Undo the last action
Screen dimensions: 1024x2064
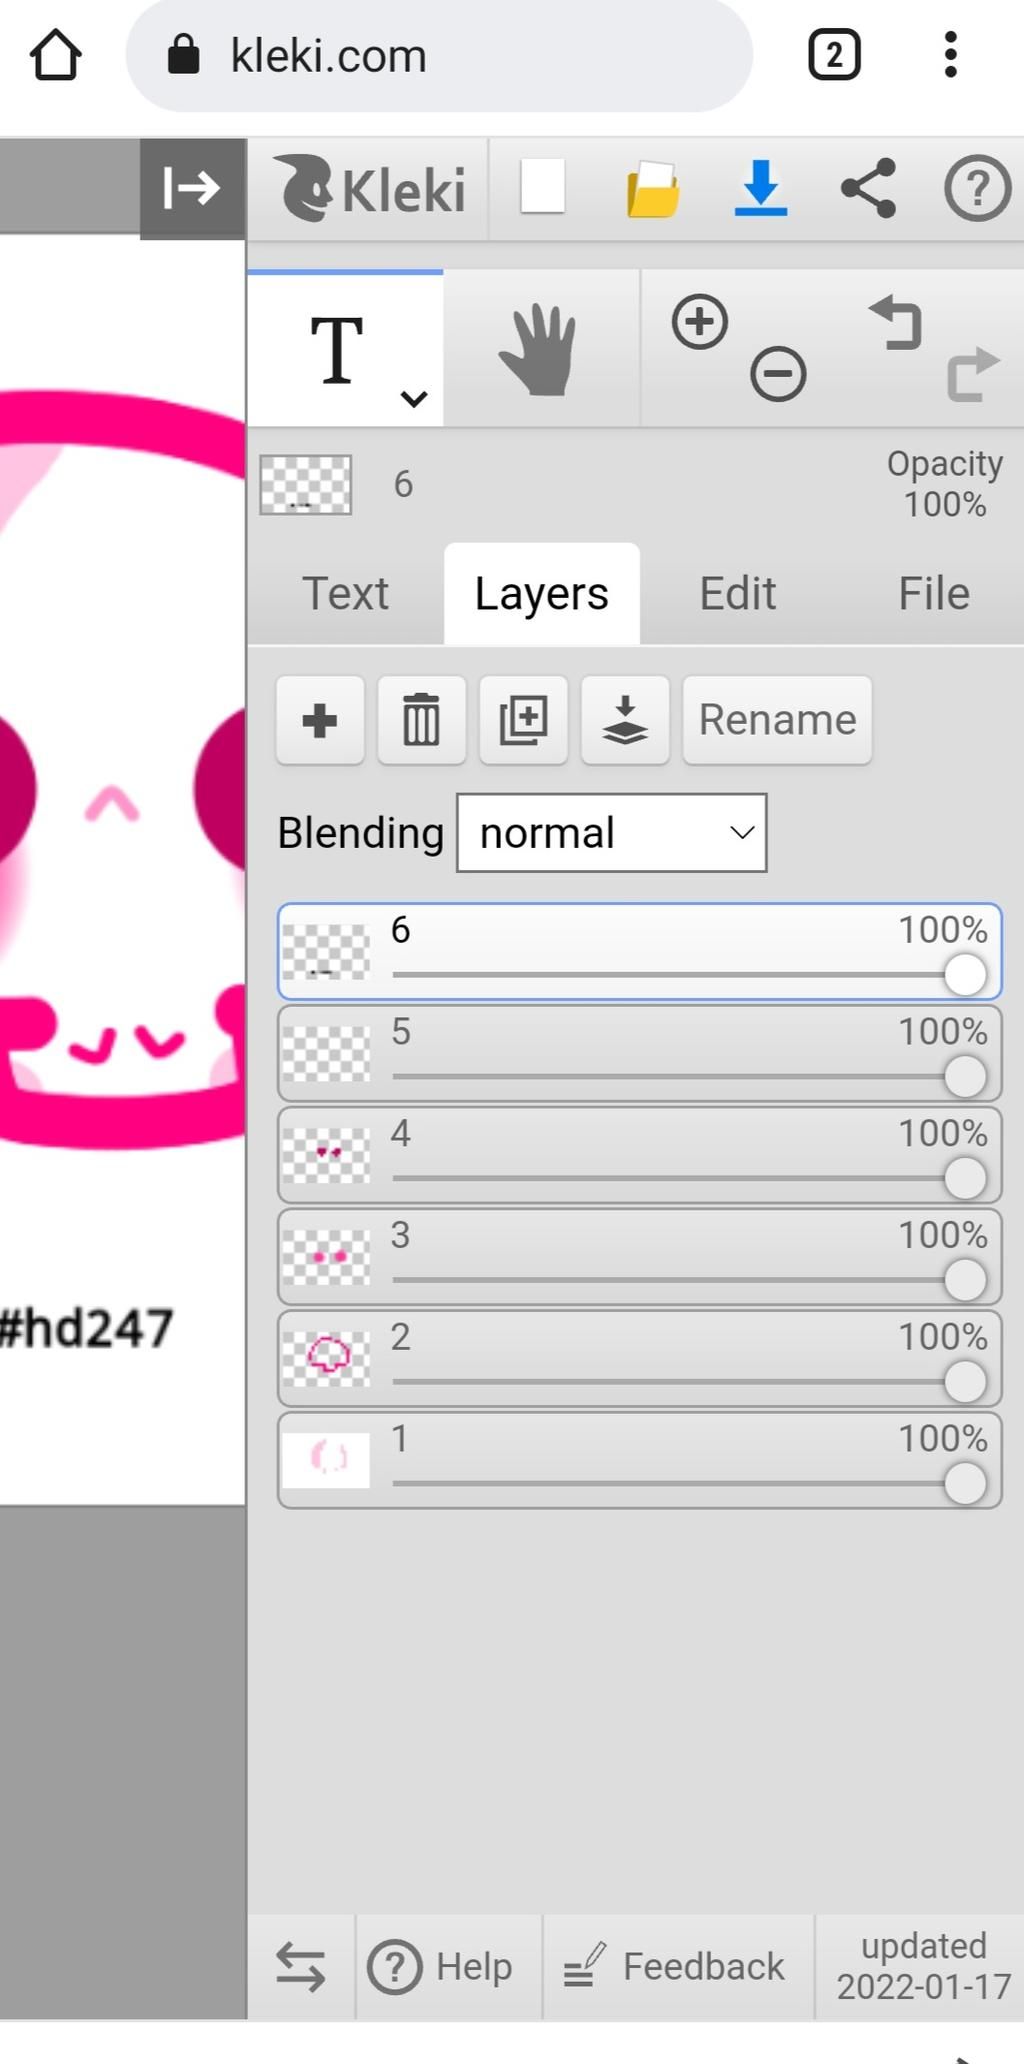tap(896, 323)
